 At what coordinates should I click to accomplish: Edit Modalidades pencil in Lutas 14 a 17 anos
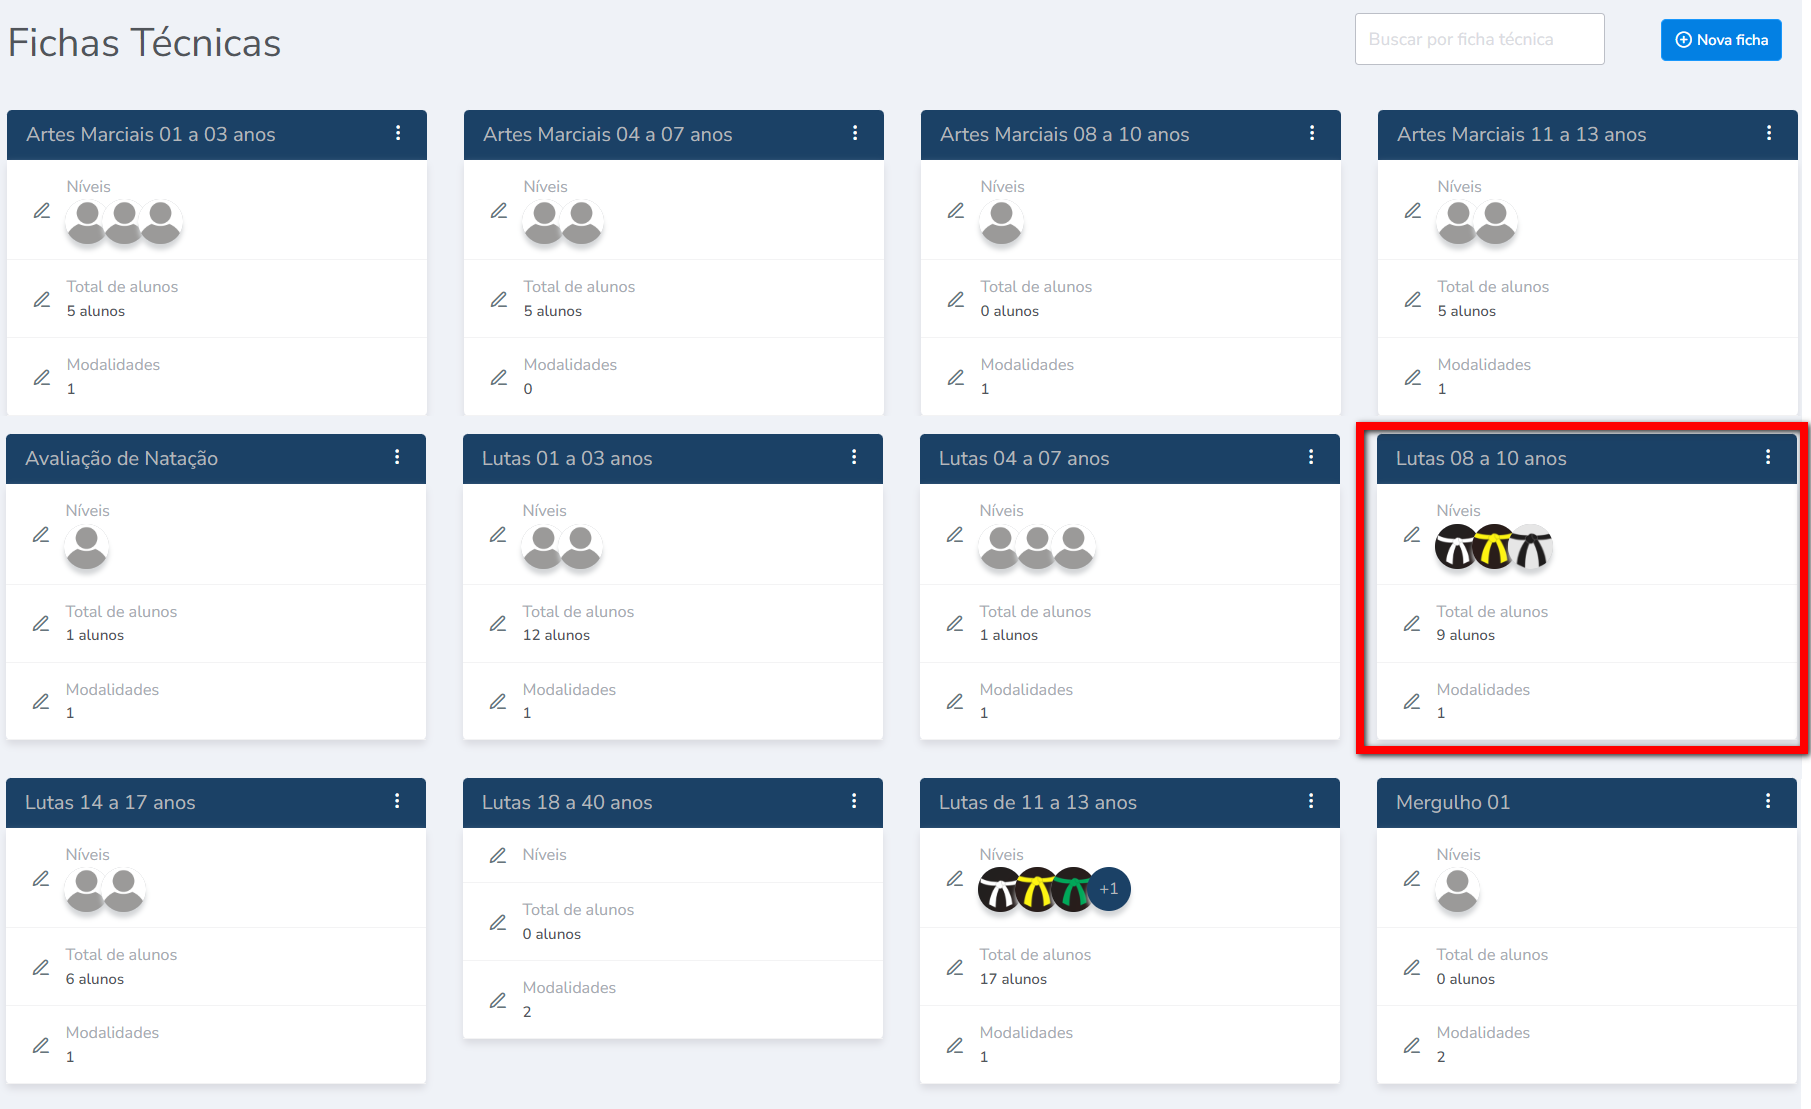(41, 1045)
